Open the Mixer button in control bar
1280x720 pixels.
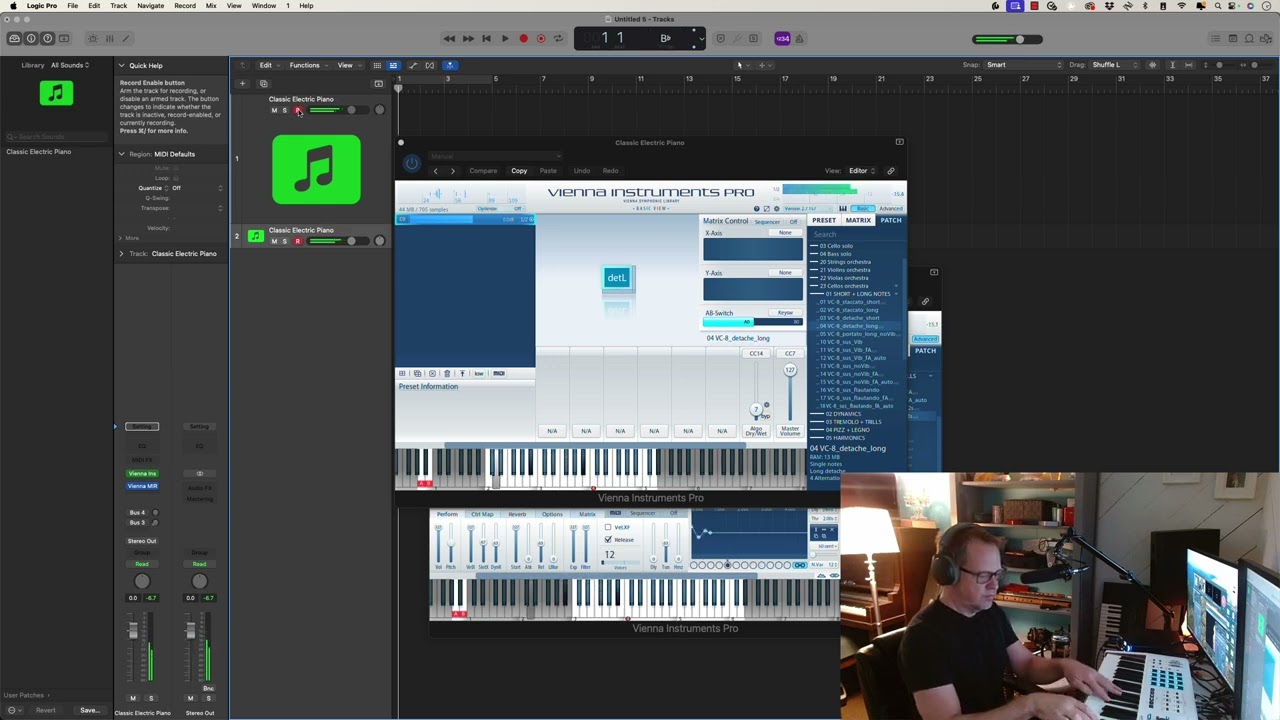click(109, 39)
